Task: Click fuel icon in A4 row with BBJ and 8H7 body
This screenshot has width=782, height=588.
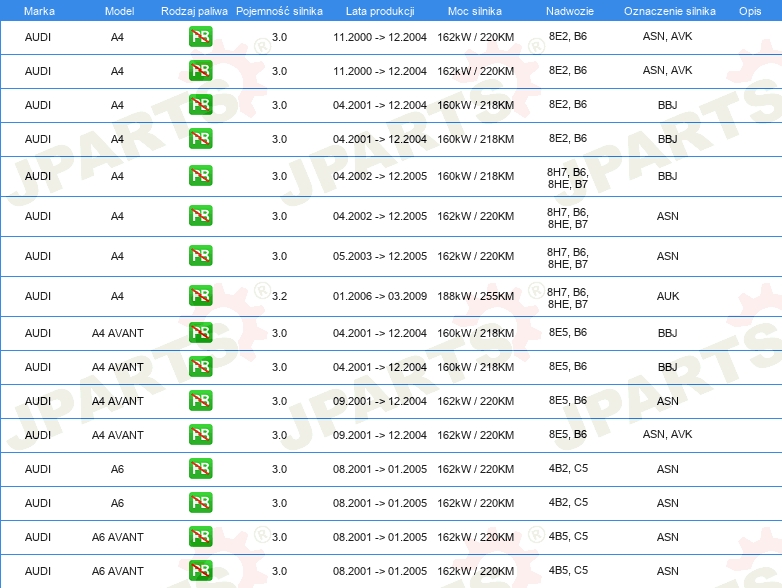Action: point(200,176)
